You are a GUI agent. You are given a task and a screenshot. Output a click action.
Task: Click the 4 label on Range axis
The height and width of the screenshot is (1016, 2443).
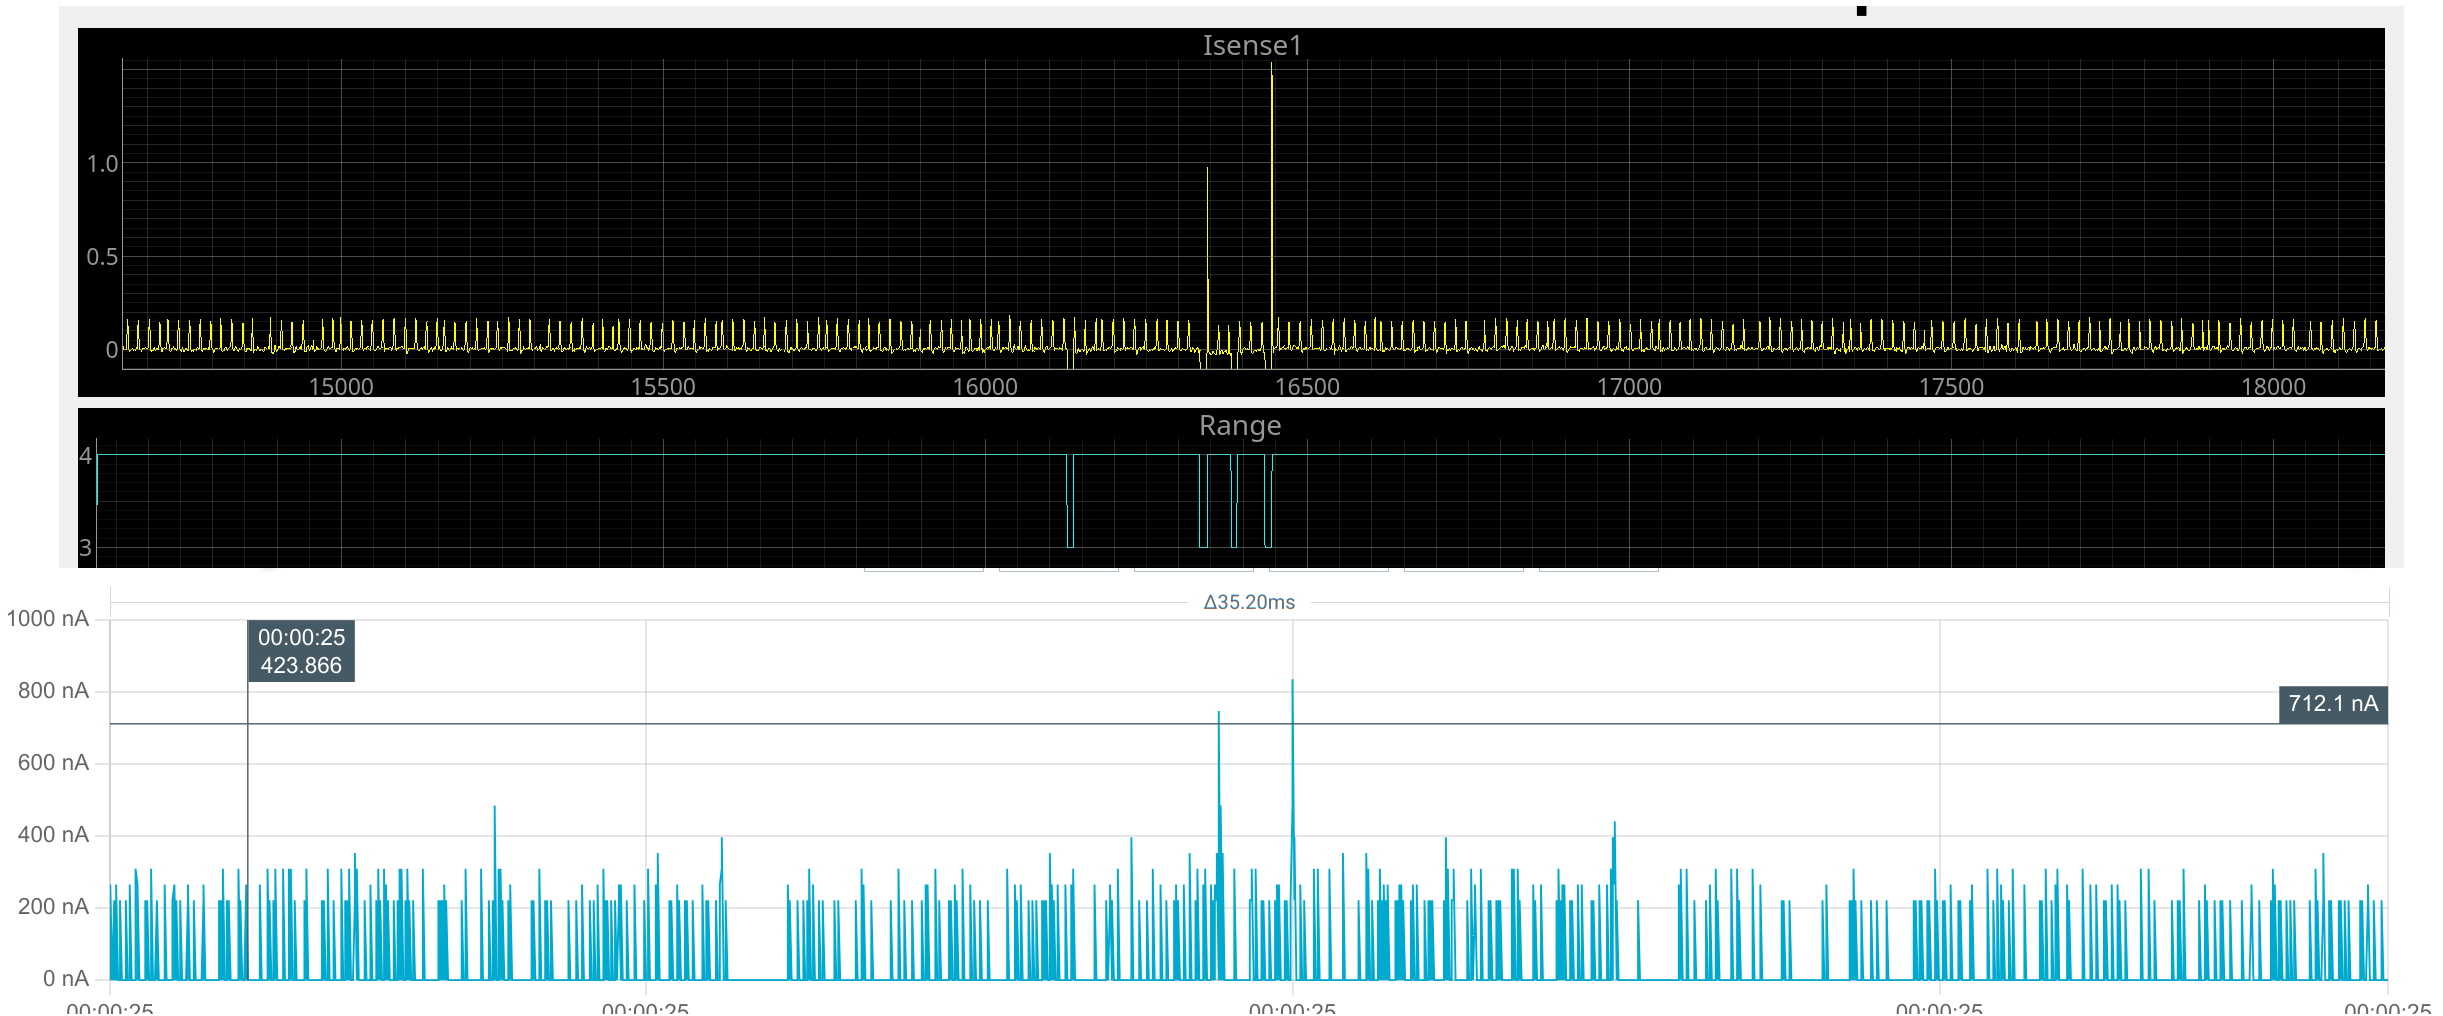(x=86, y=456)
